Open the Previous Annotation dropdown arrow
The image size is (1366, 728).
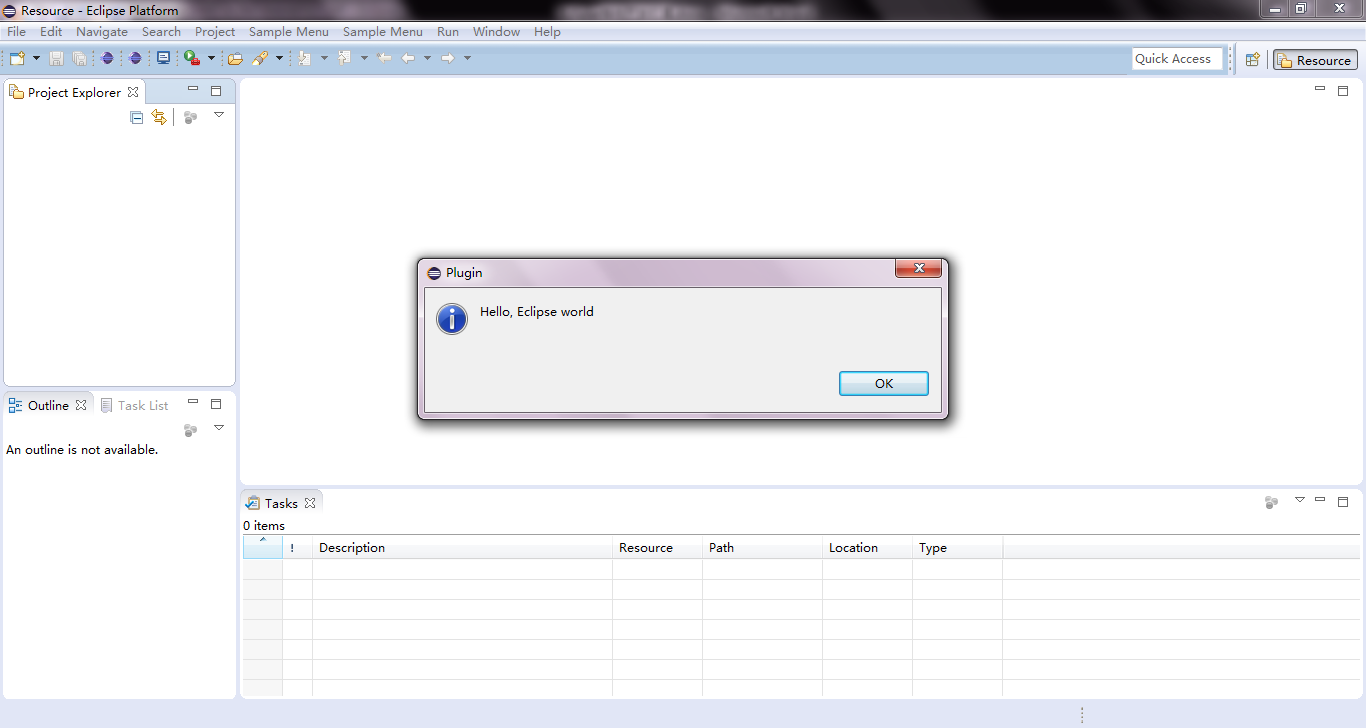(x=364, y=59)
